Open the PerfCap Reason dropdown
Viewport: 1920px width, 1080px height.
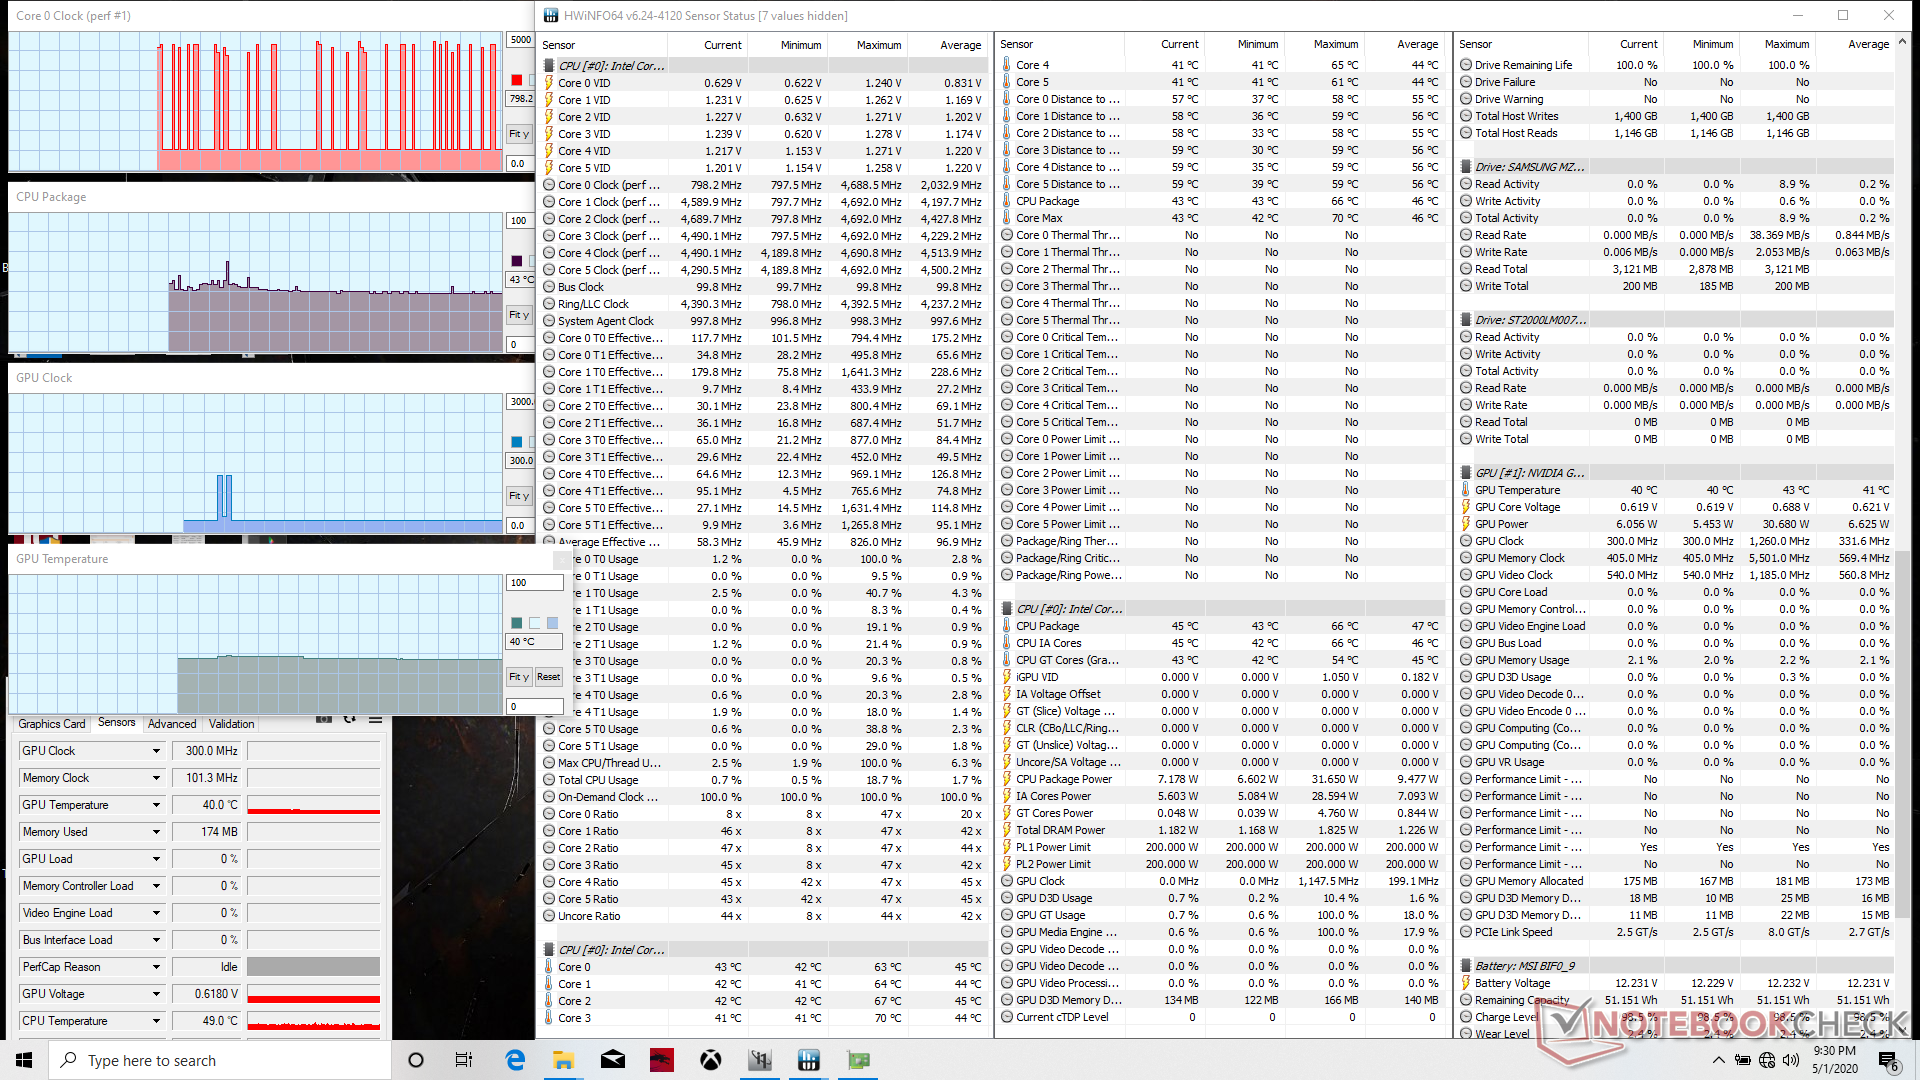155,967
